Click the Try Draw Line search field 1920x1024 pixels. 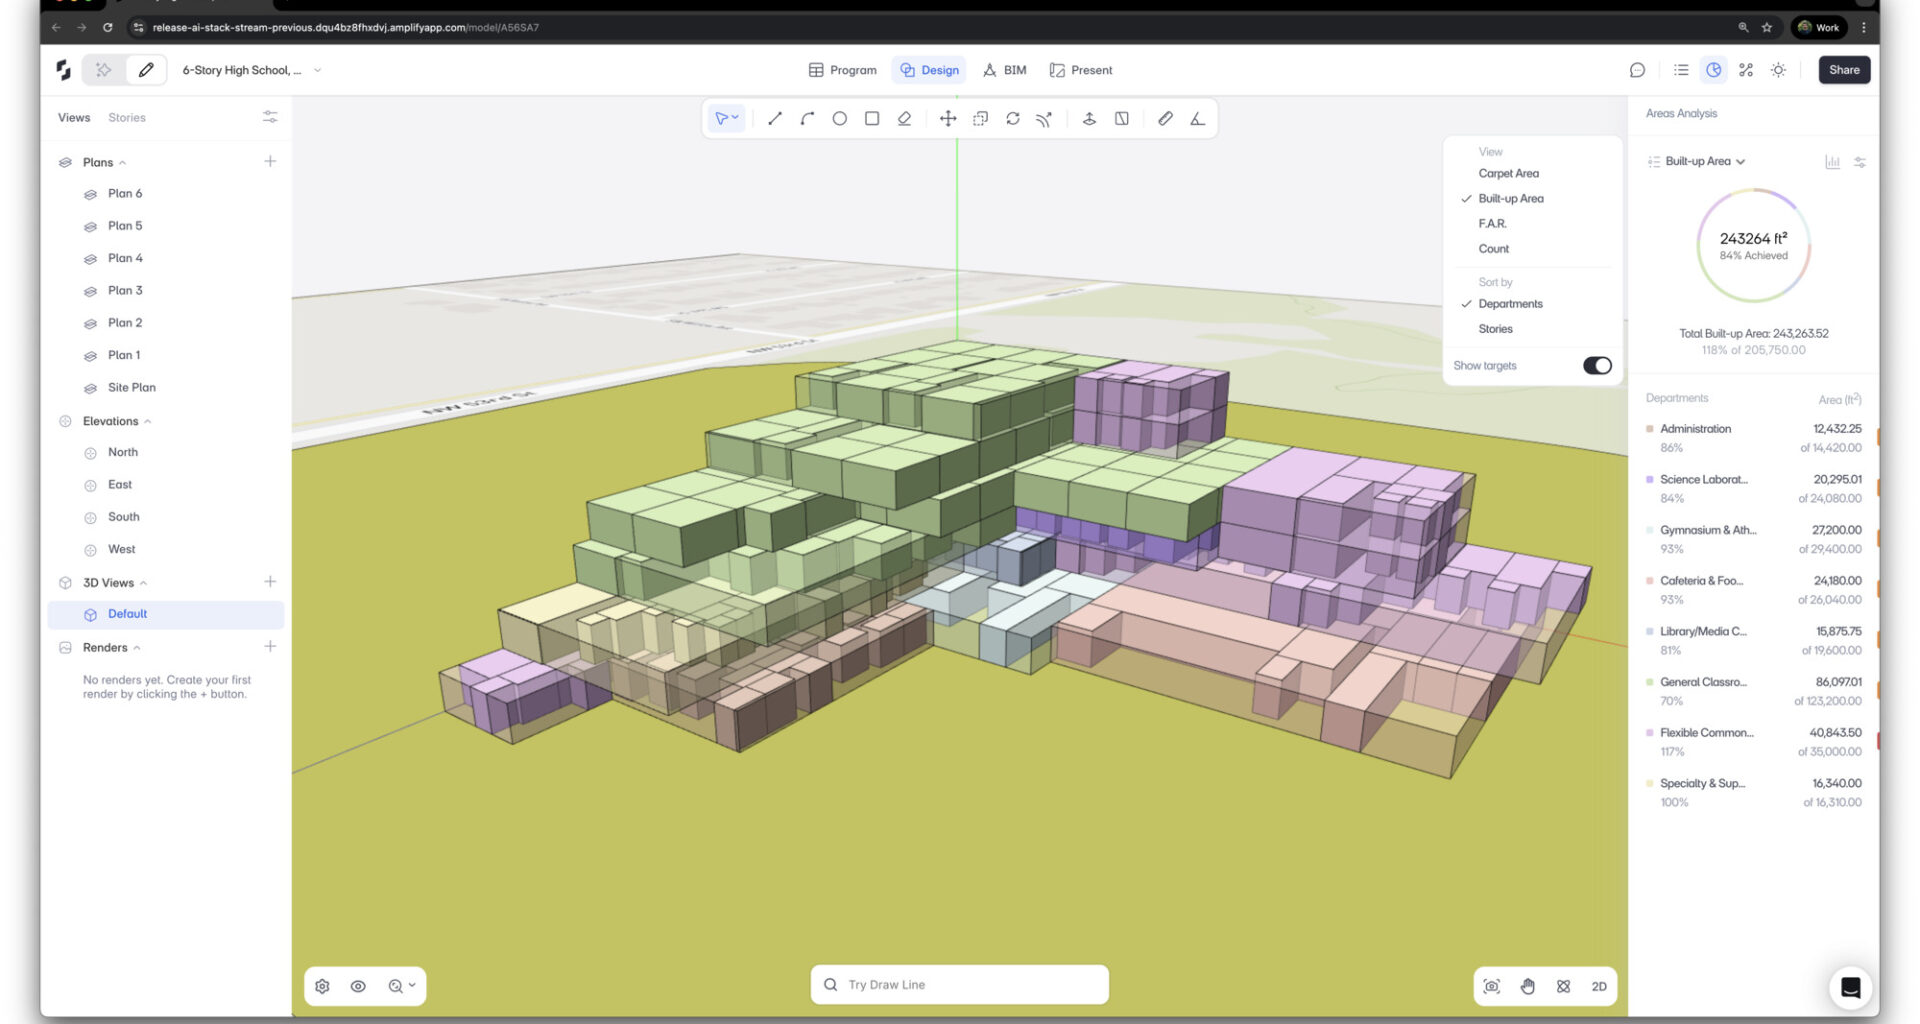click(x=959, y=985)
